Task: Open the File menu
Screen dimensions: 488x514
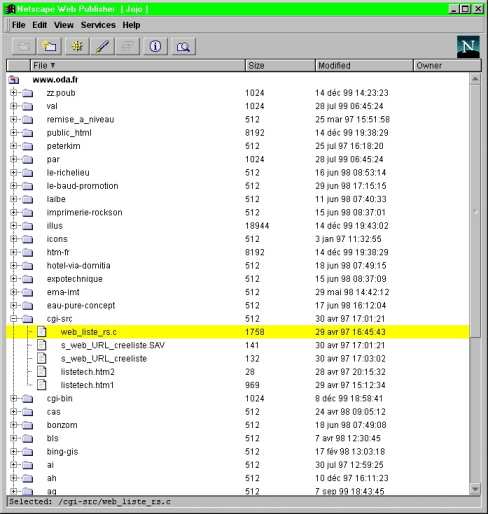Action: pos(19,25)
